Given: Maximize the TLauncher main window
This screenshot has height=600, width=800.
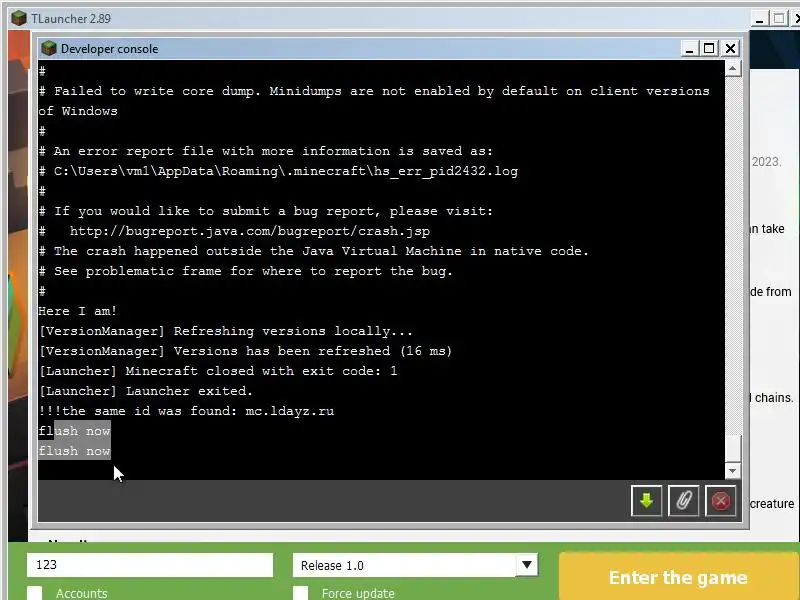Looking at the screenshot, I should (779, 19).
